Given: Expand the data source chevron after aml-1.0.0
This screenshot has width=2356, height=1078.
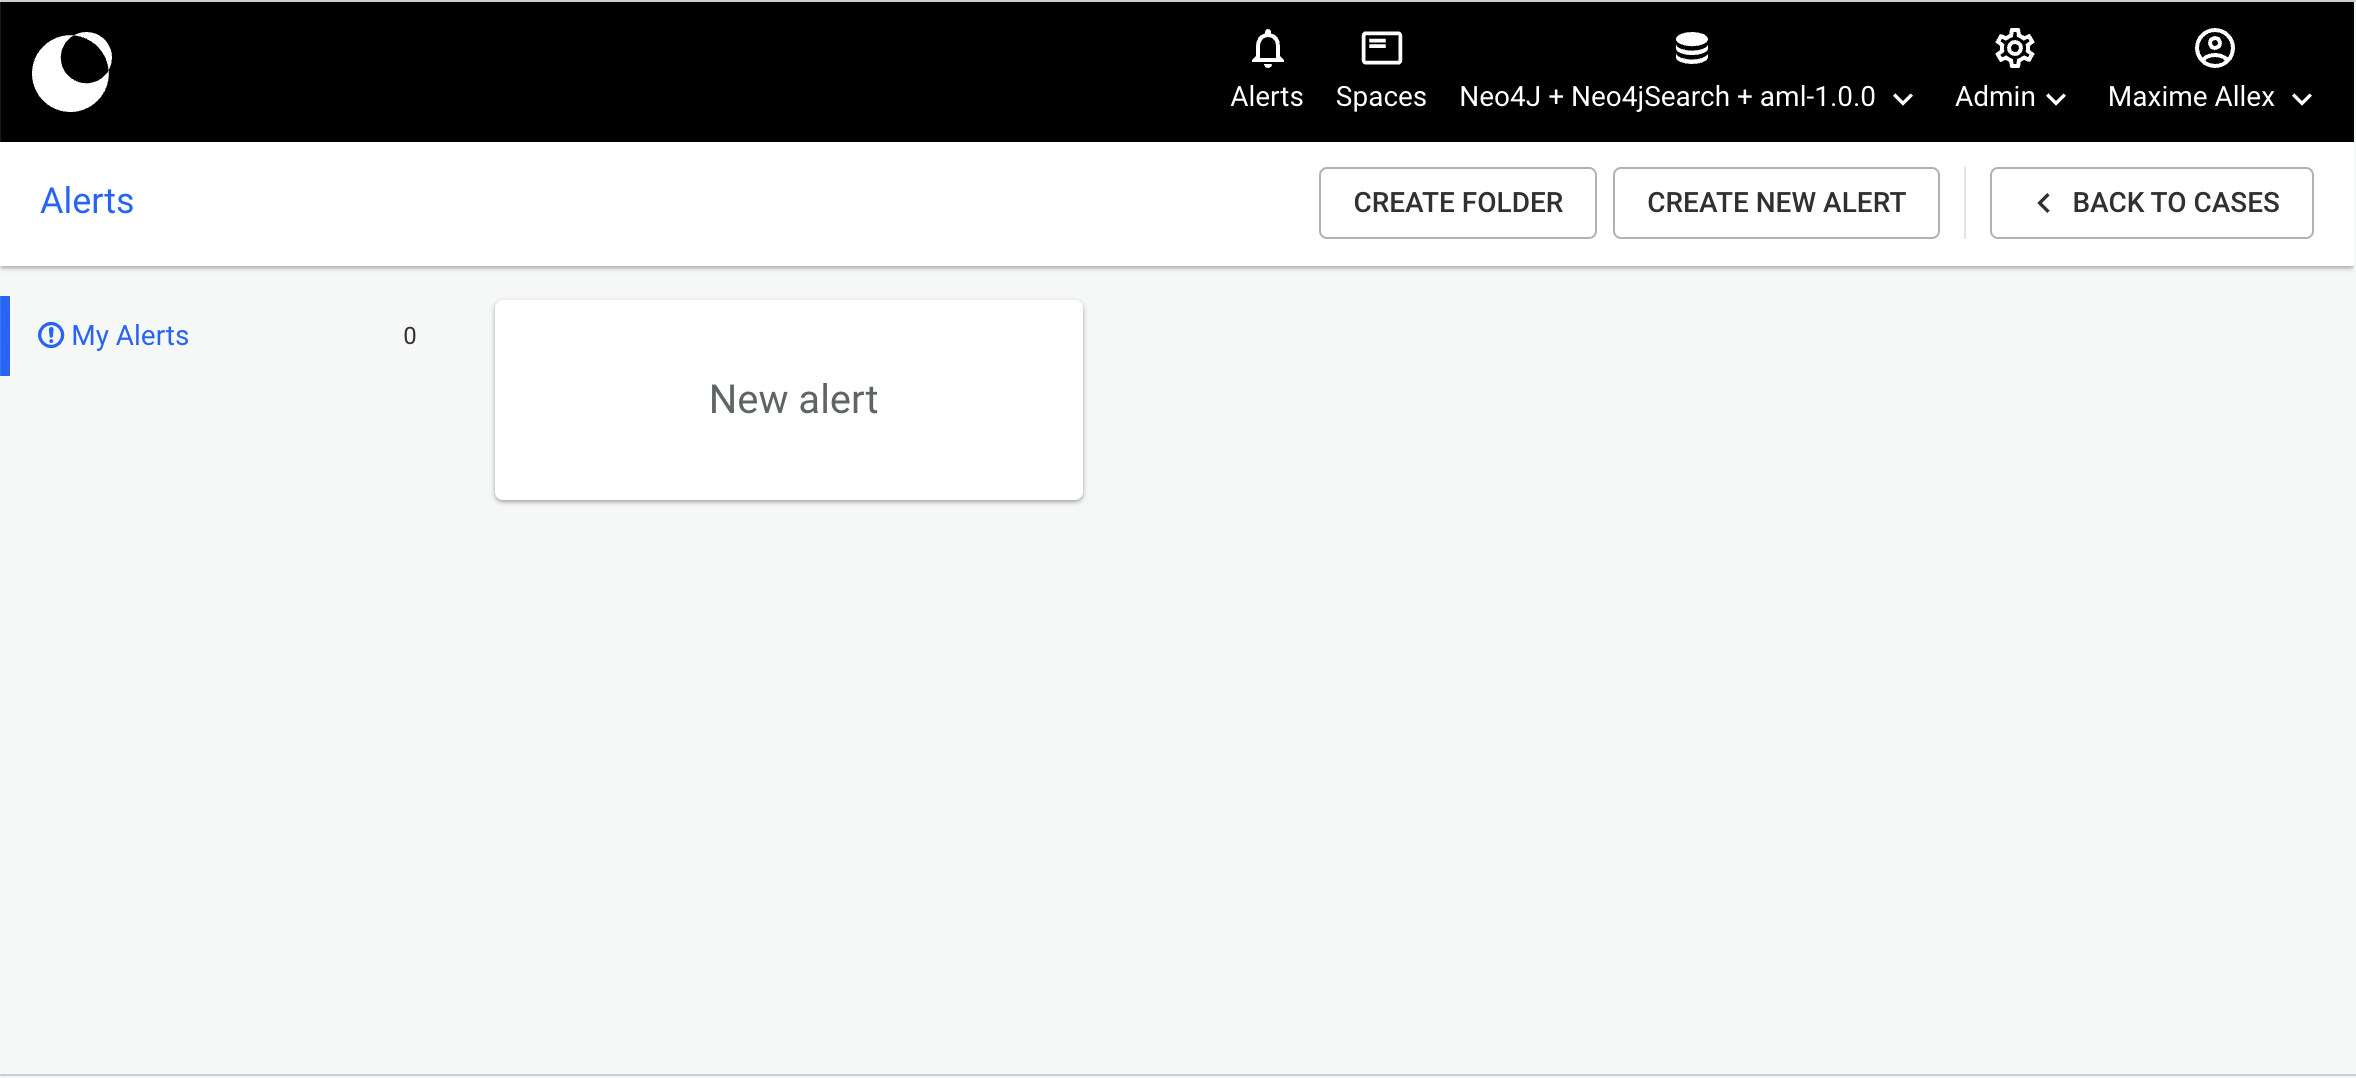Looking at the screenshot, I should pos(1904,98).
